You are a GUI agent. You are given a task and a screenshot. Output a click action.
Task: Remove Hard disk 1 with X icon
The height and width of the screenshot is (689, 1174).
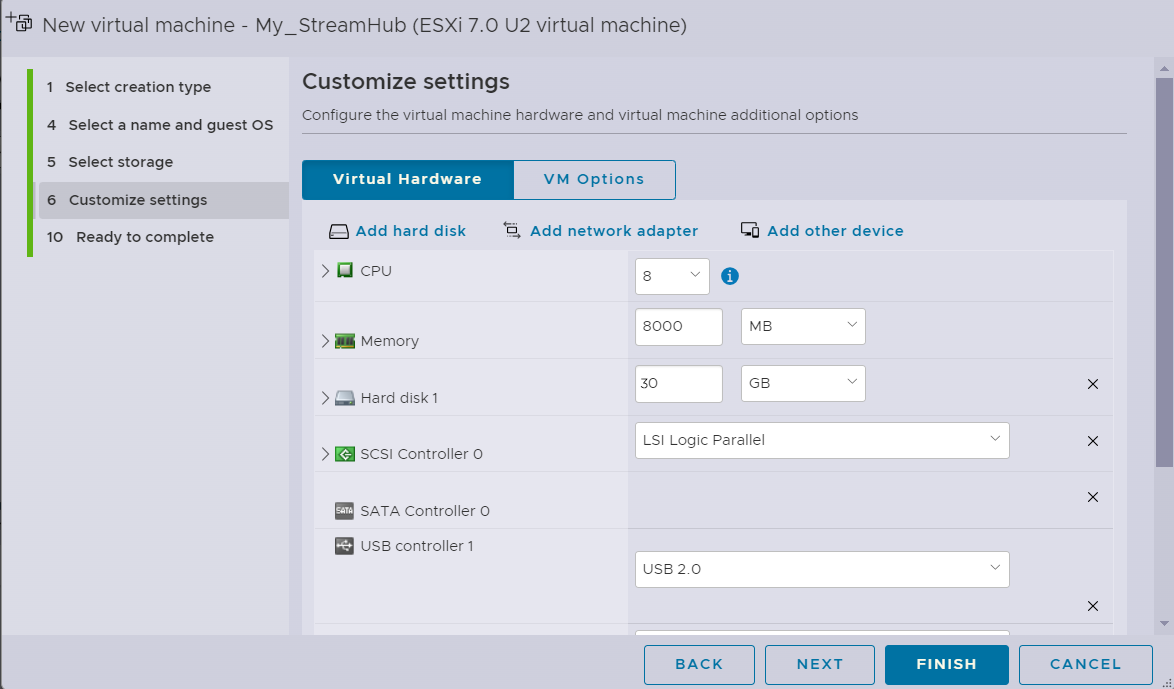click(1092, 384)
